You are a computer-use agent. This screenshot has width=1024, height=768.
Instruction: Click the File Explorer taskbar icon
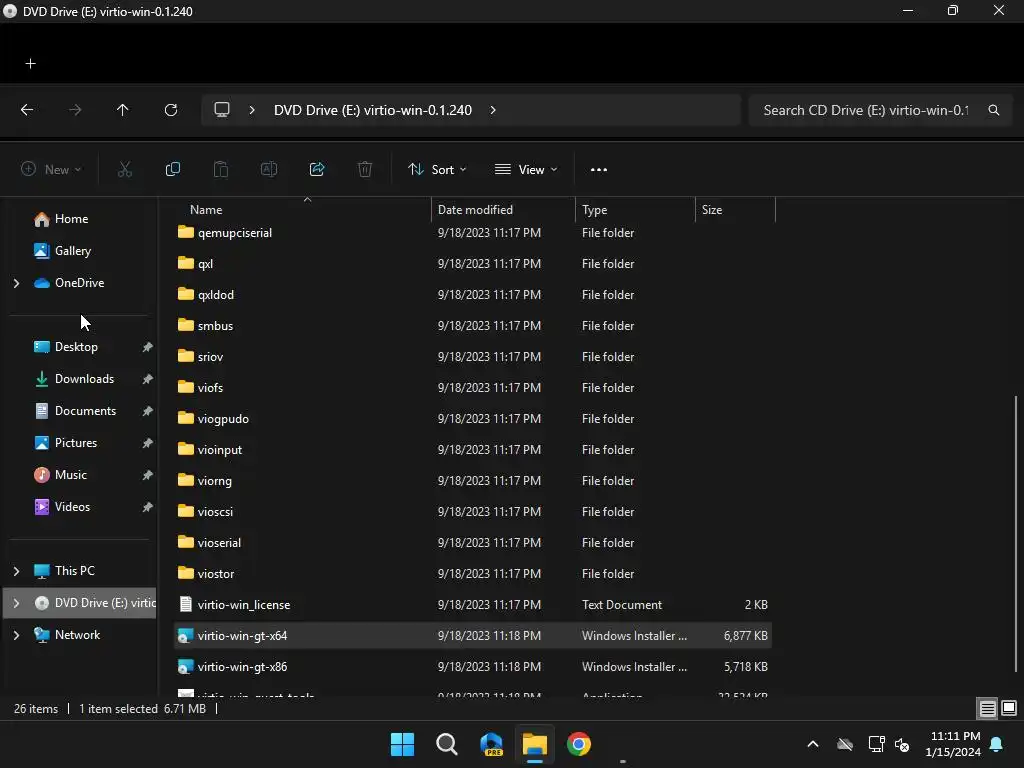point(535,744)
